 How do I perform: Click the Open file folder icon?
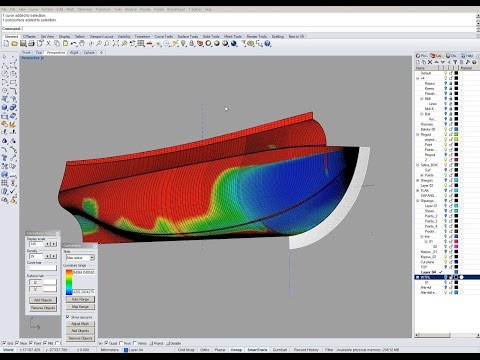pos(14,43)
